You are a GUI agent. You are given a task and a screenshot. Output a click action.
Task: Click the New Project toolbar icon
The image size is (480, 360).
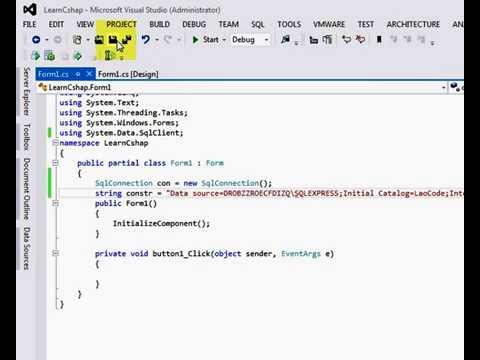(77, 40)
